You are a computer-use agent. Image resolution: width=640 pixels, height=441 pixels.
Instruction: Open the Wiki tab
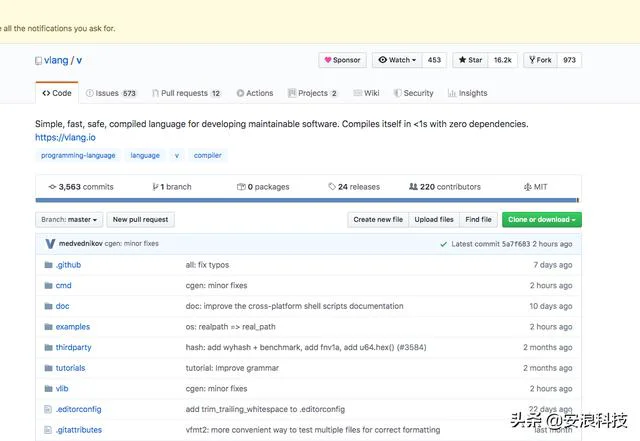(366, 93)
